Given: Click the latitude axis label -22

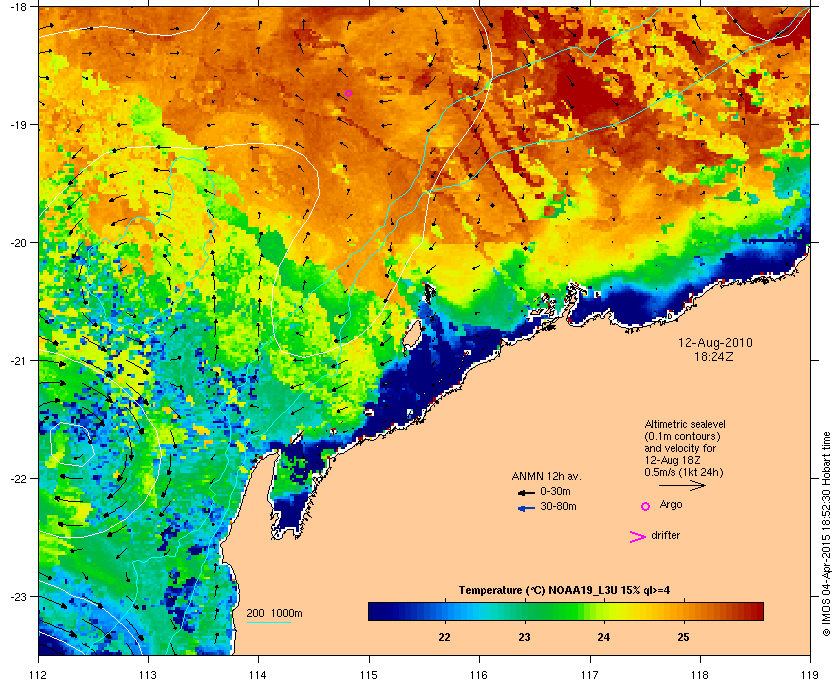Looking at the screenshot, I should [x=17, y=478].
